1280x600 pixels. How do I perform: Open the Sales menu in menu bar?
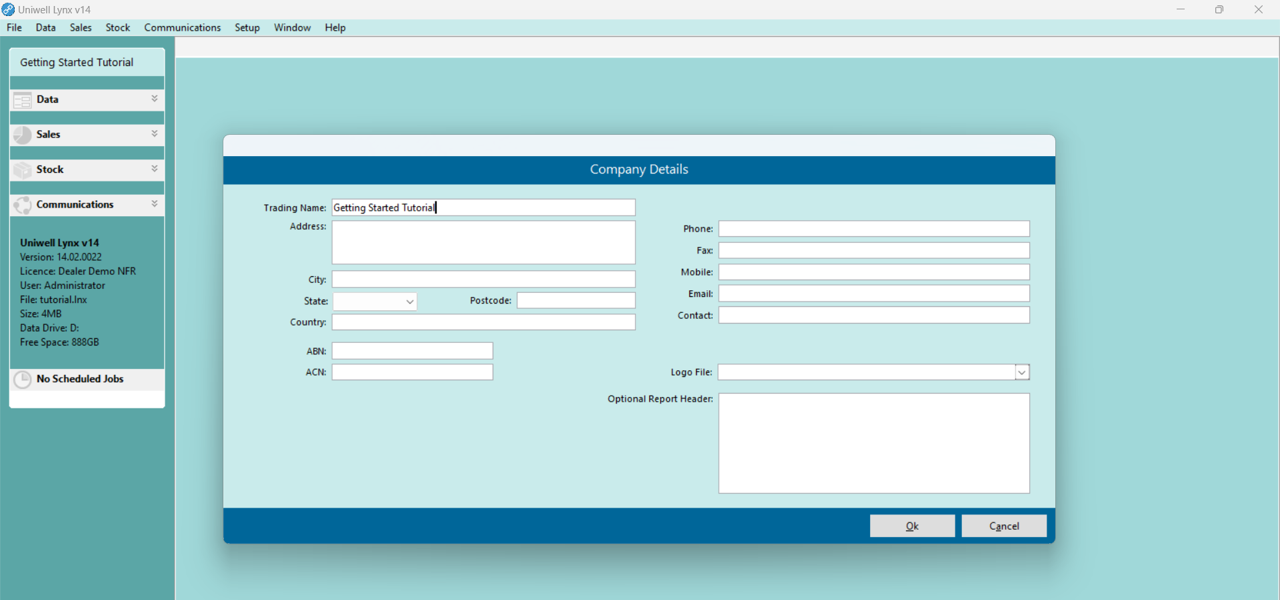click(x=81, y=28)
